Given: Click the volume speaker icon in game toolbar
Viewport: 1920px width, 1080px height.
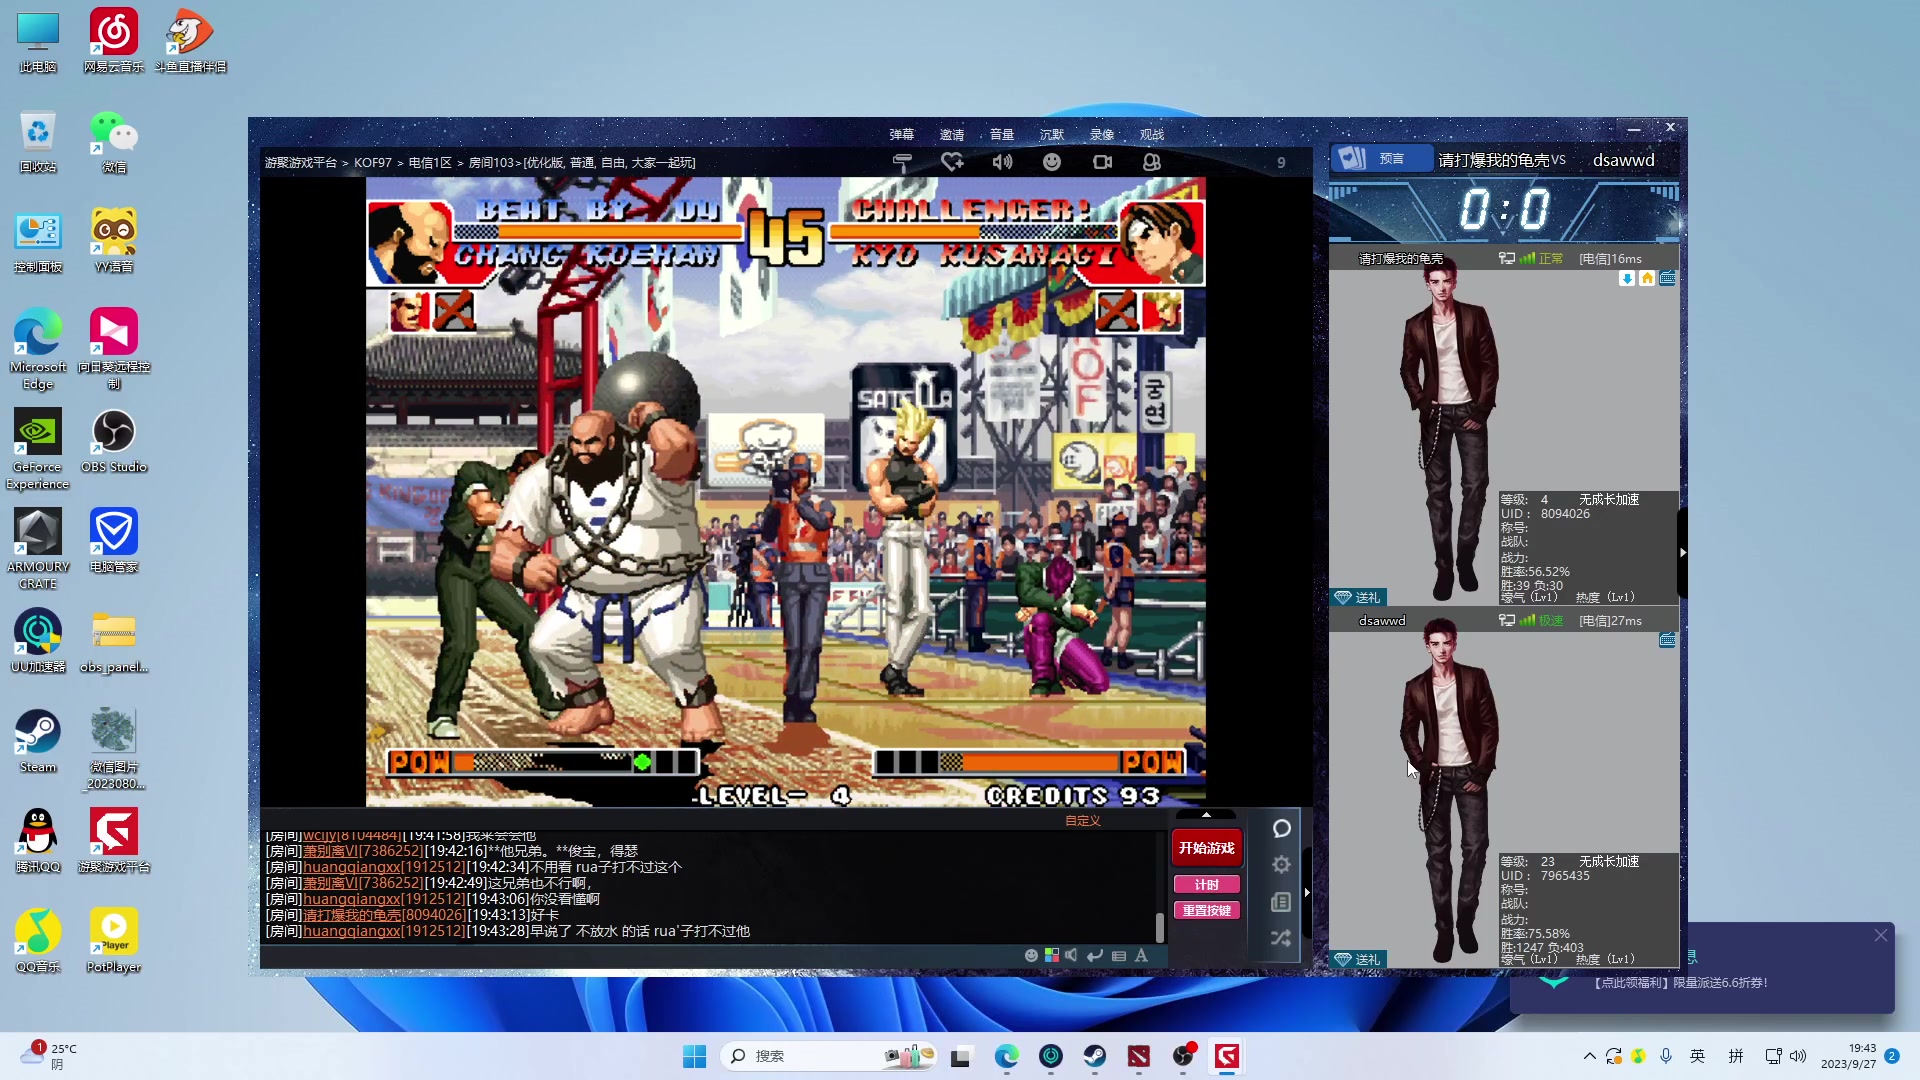Looking at the screenshot, I should [x=1002, y=162].
